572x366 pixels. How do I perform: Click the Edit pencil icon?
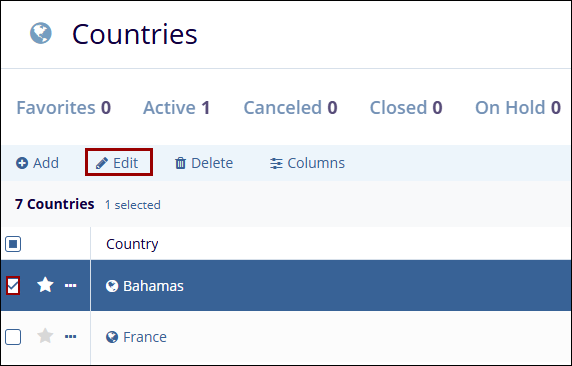pyautogui.click(x=102, y=163)
